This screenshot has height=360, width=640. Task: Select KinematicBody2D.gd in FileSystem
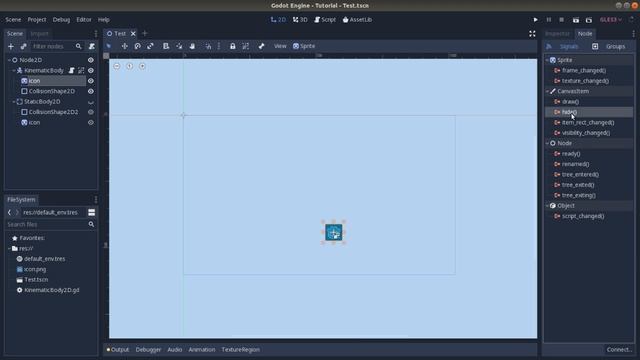point(51,290)
